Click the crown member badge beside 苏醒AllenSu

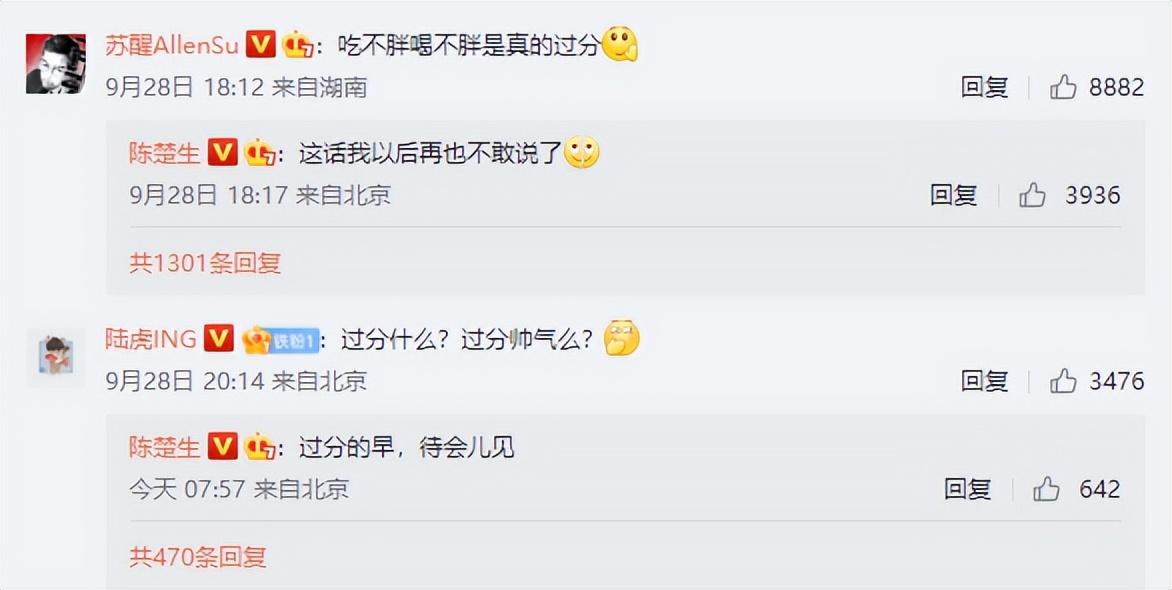coord(296,45)
